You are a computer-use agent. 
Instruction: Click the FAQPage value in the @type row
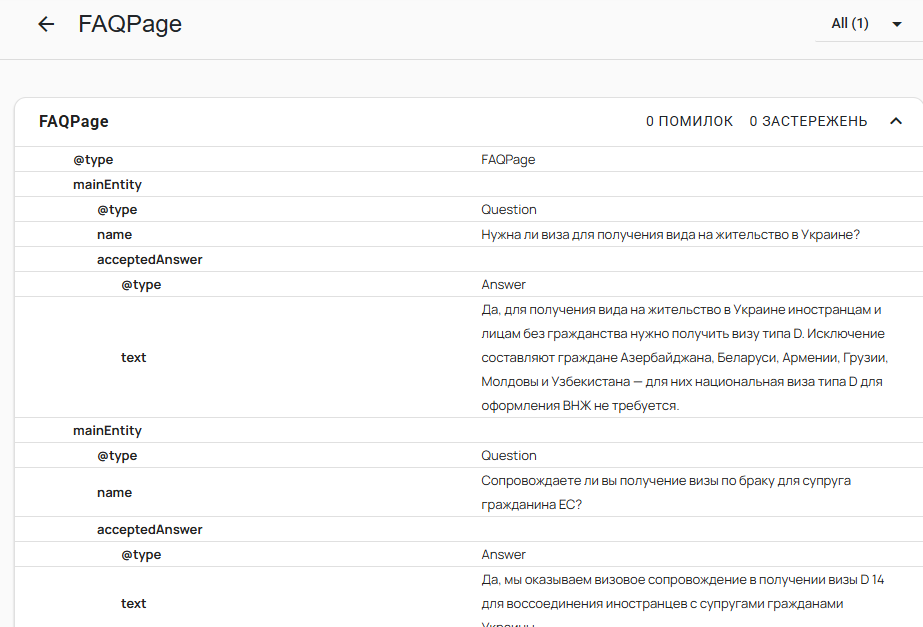[x=508, y=160]
